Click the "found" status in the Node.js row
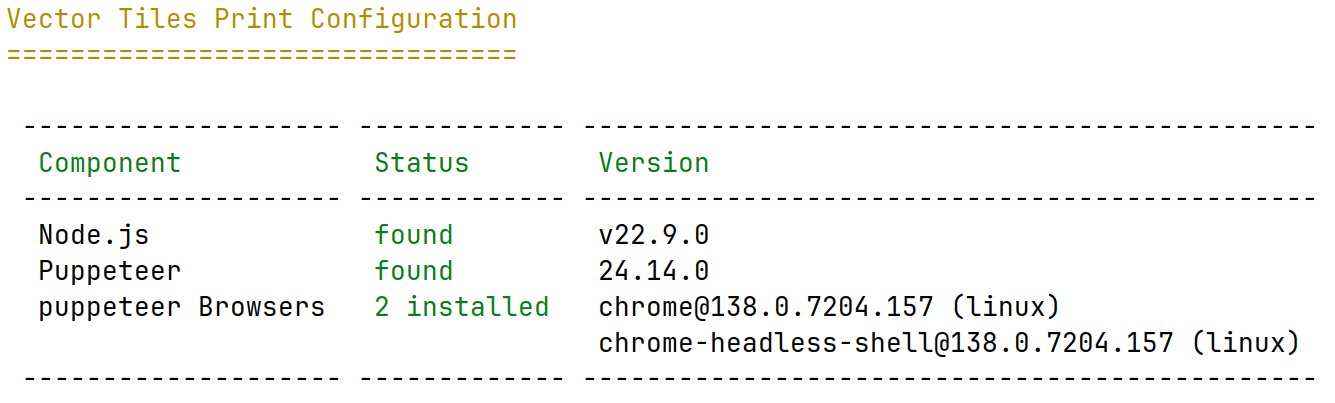The image size is (1335, 403). point(413,235)
